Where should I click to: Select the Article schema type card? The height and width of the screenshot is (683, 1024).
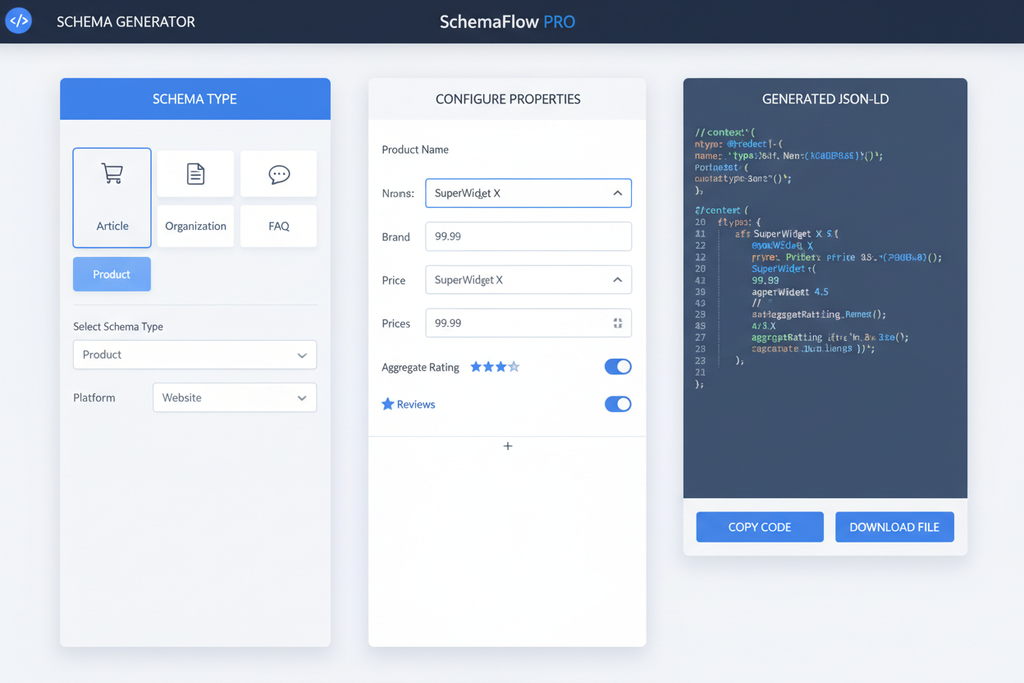(111, 197)
